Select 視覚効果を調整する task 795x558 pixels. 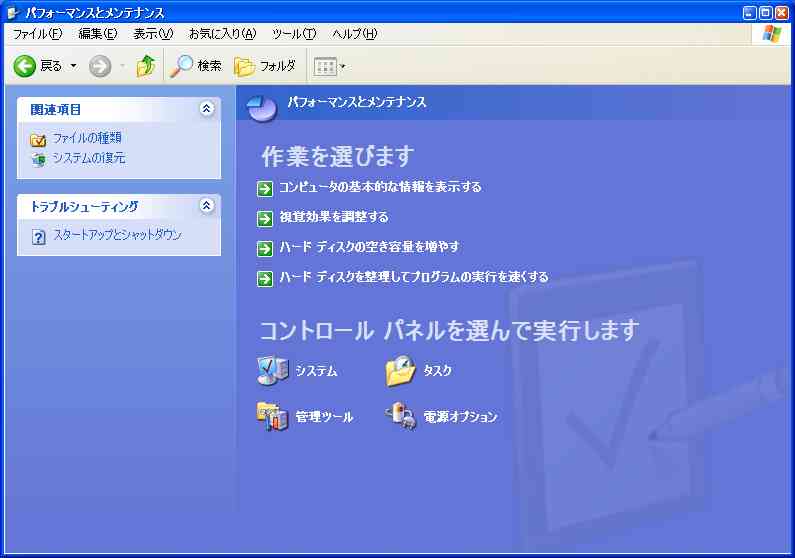click(x=334, y=217)
